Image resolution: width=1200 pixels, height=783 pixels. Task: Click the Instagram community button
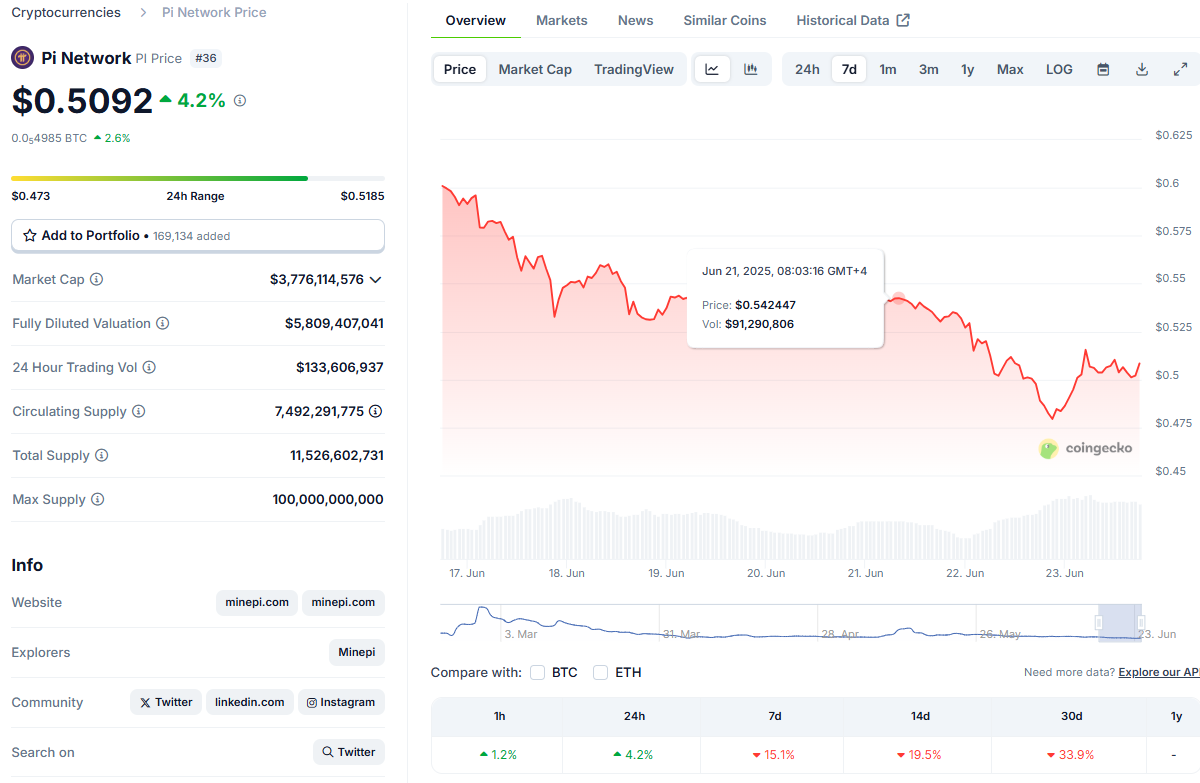click(x=341, y=702)
